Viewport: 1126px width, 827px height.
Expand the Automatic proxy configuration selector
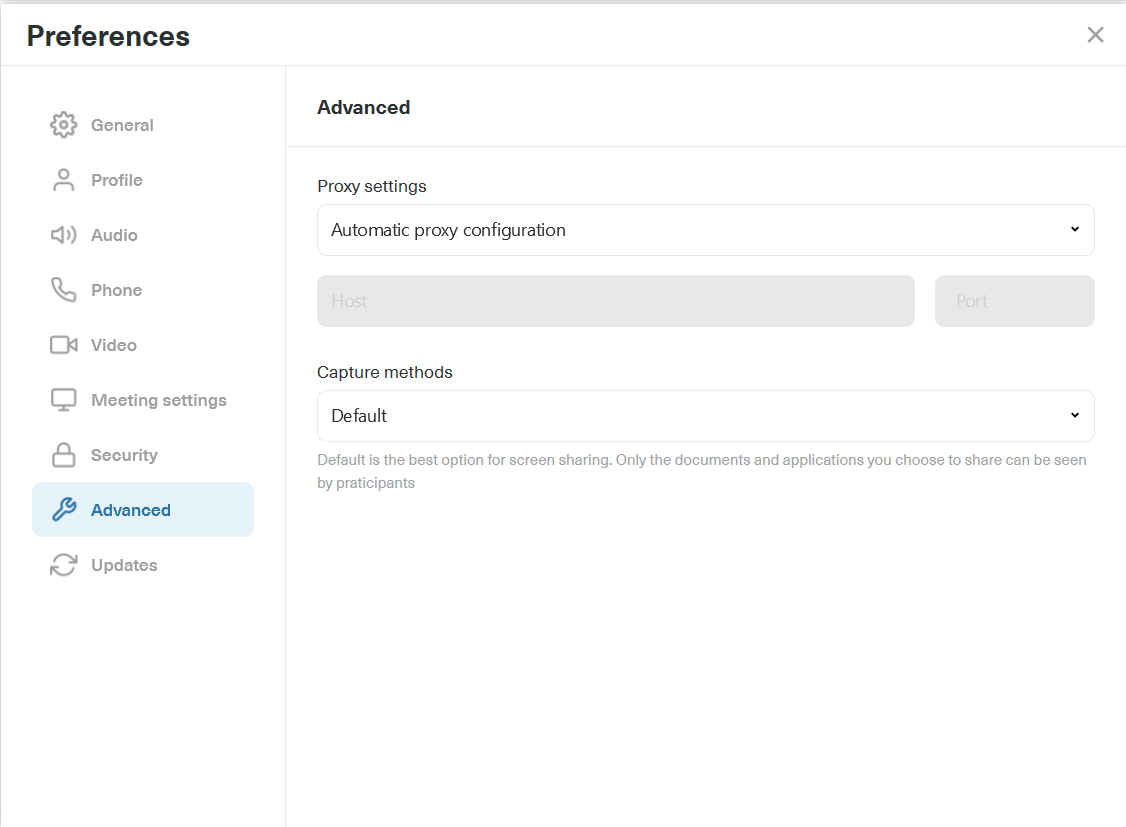click(705, 229)
